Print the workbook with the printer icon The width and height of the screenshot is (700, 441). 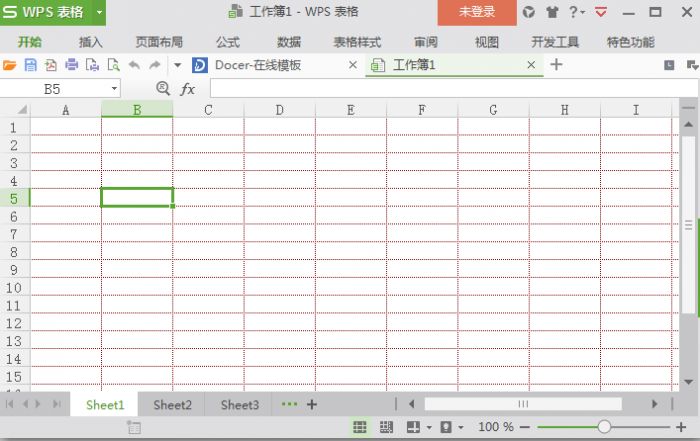(x=71, y=65)
